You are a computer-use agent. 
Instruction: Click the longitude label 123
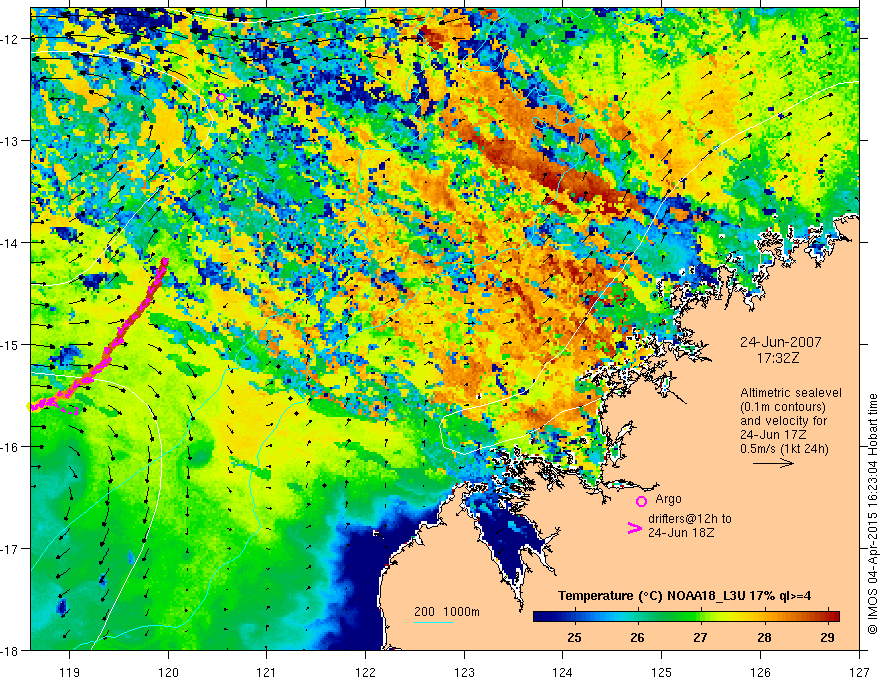click(464, 672)
